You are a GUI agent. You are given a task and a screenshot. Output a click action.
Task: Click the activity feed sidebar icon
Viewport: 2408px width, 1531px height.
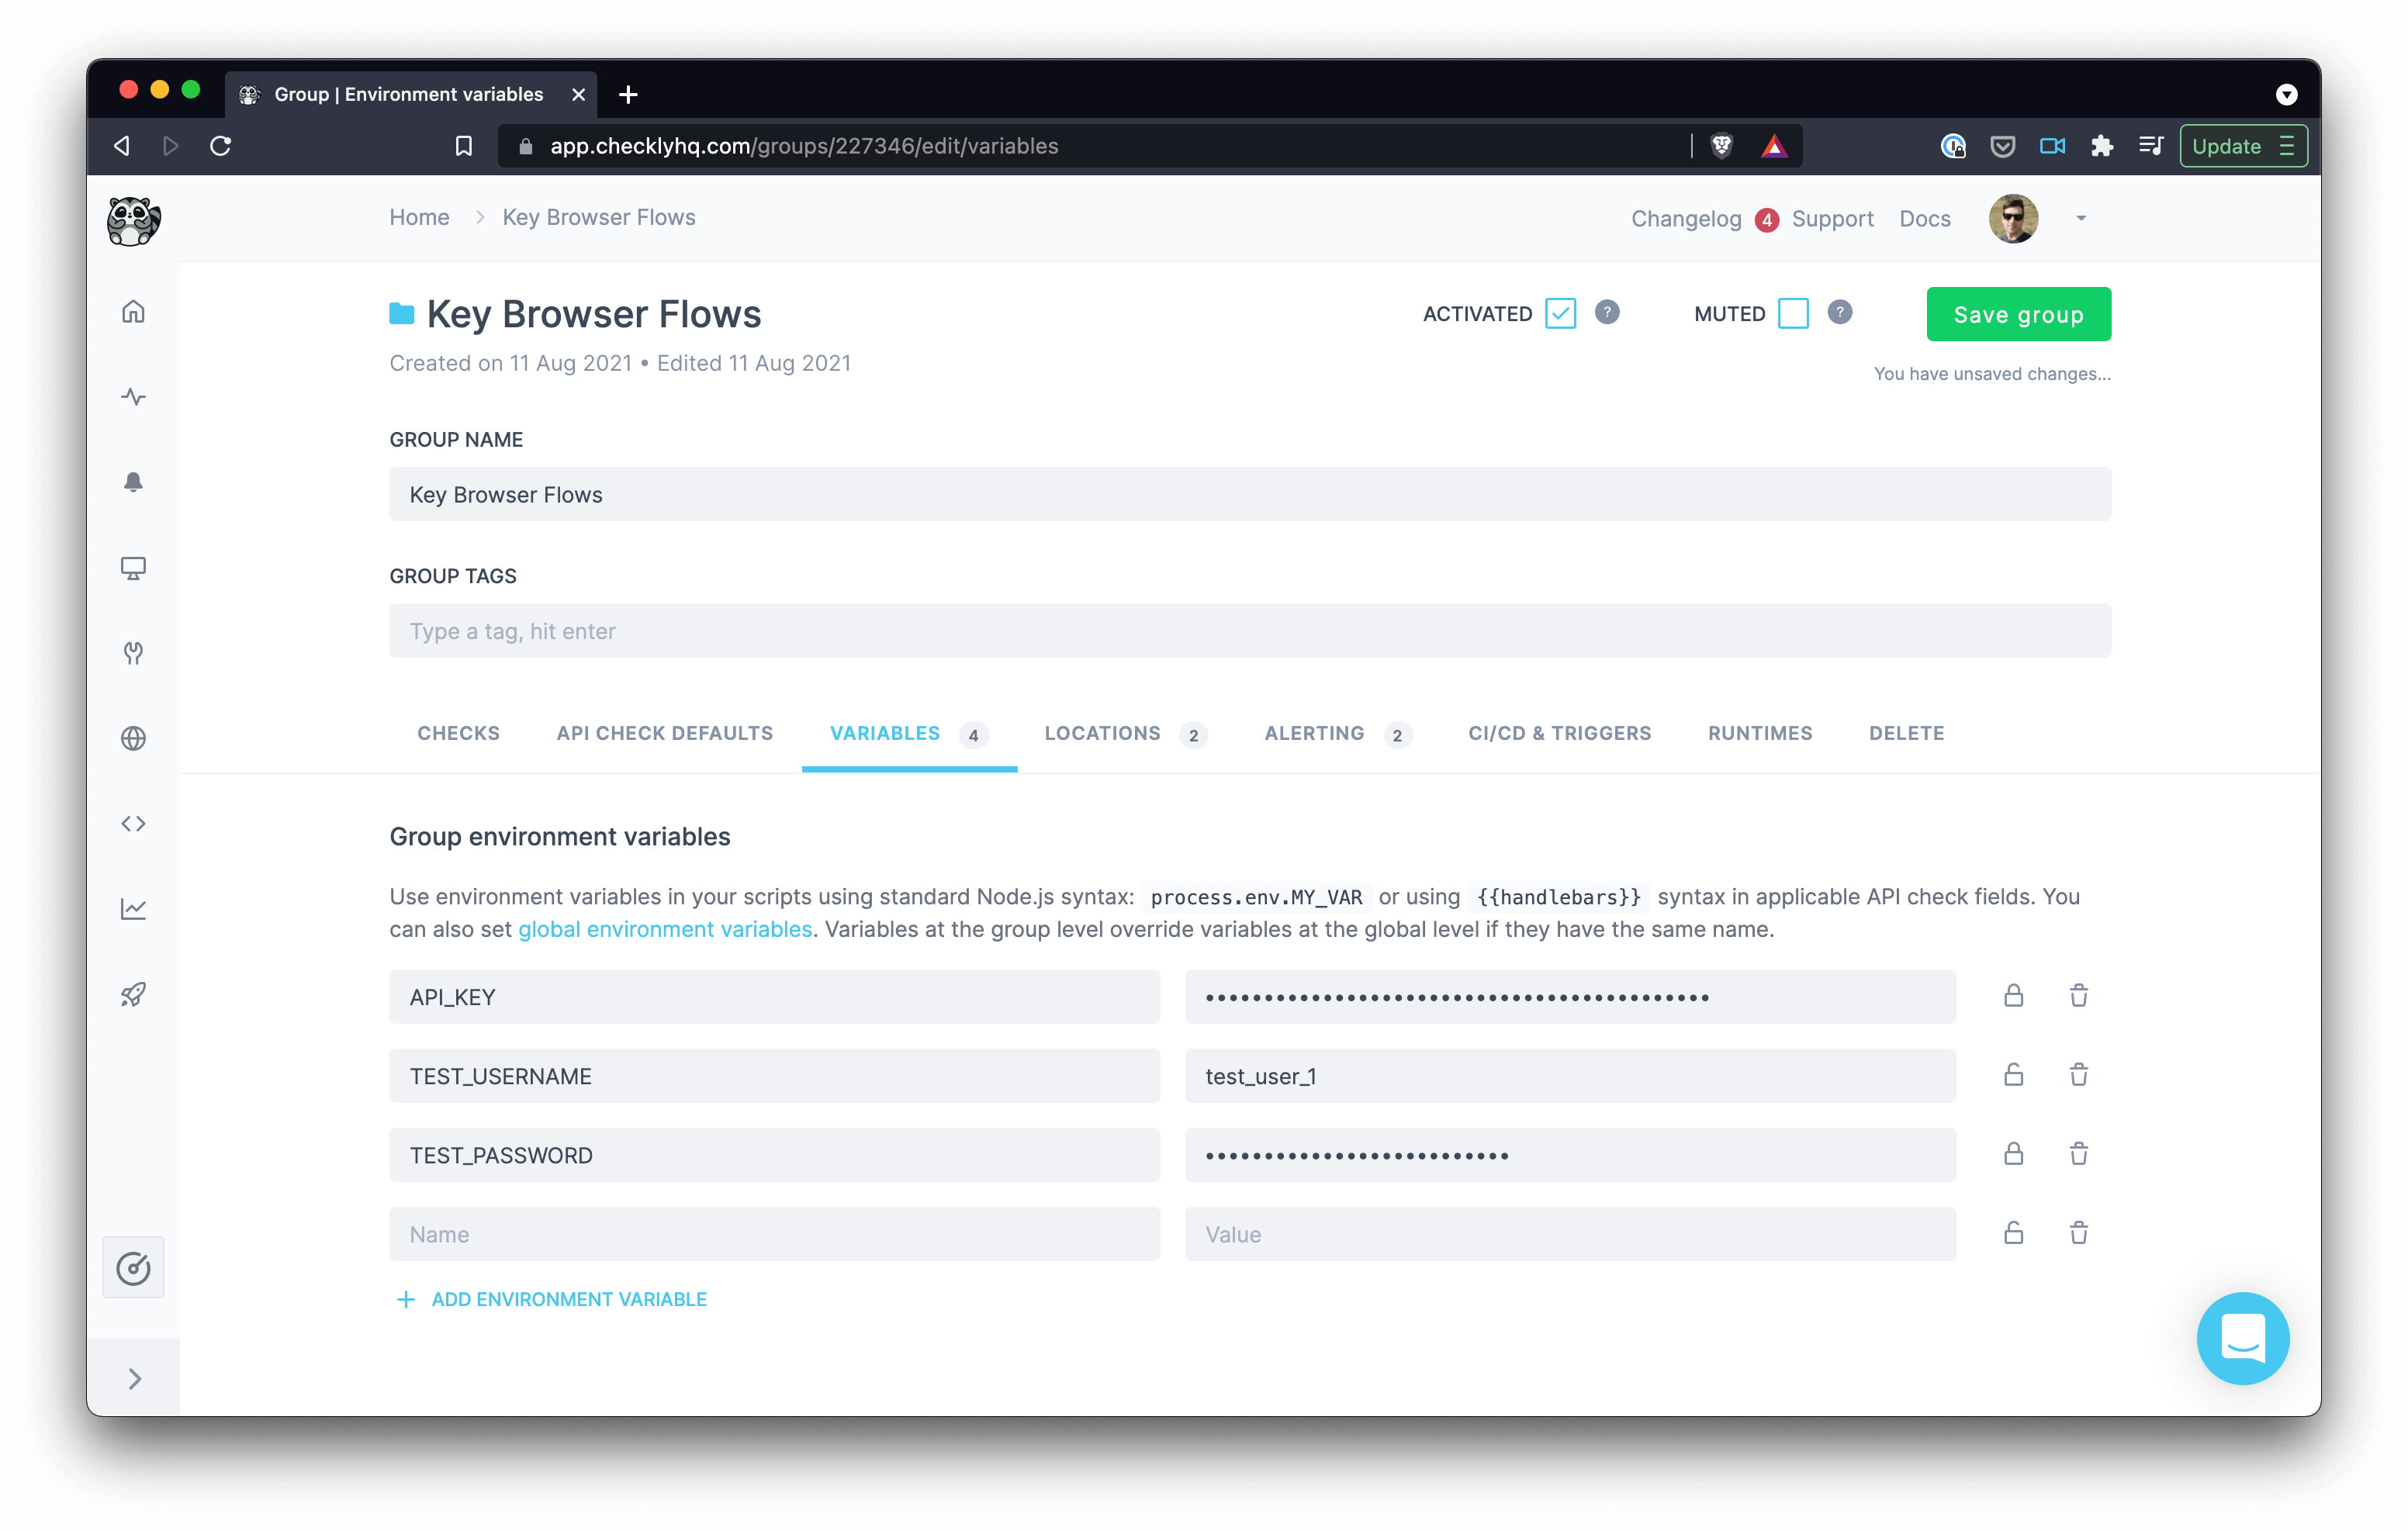click(135, 396)
